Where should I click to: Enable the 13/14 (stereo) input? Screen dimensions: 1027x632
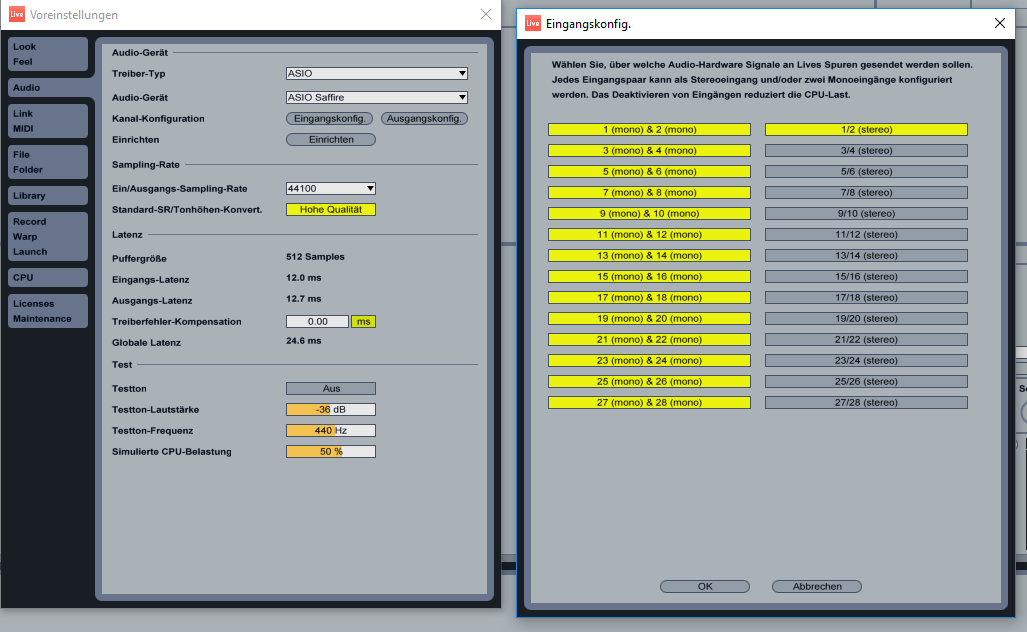tap(866, 255)
